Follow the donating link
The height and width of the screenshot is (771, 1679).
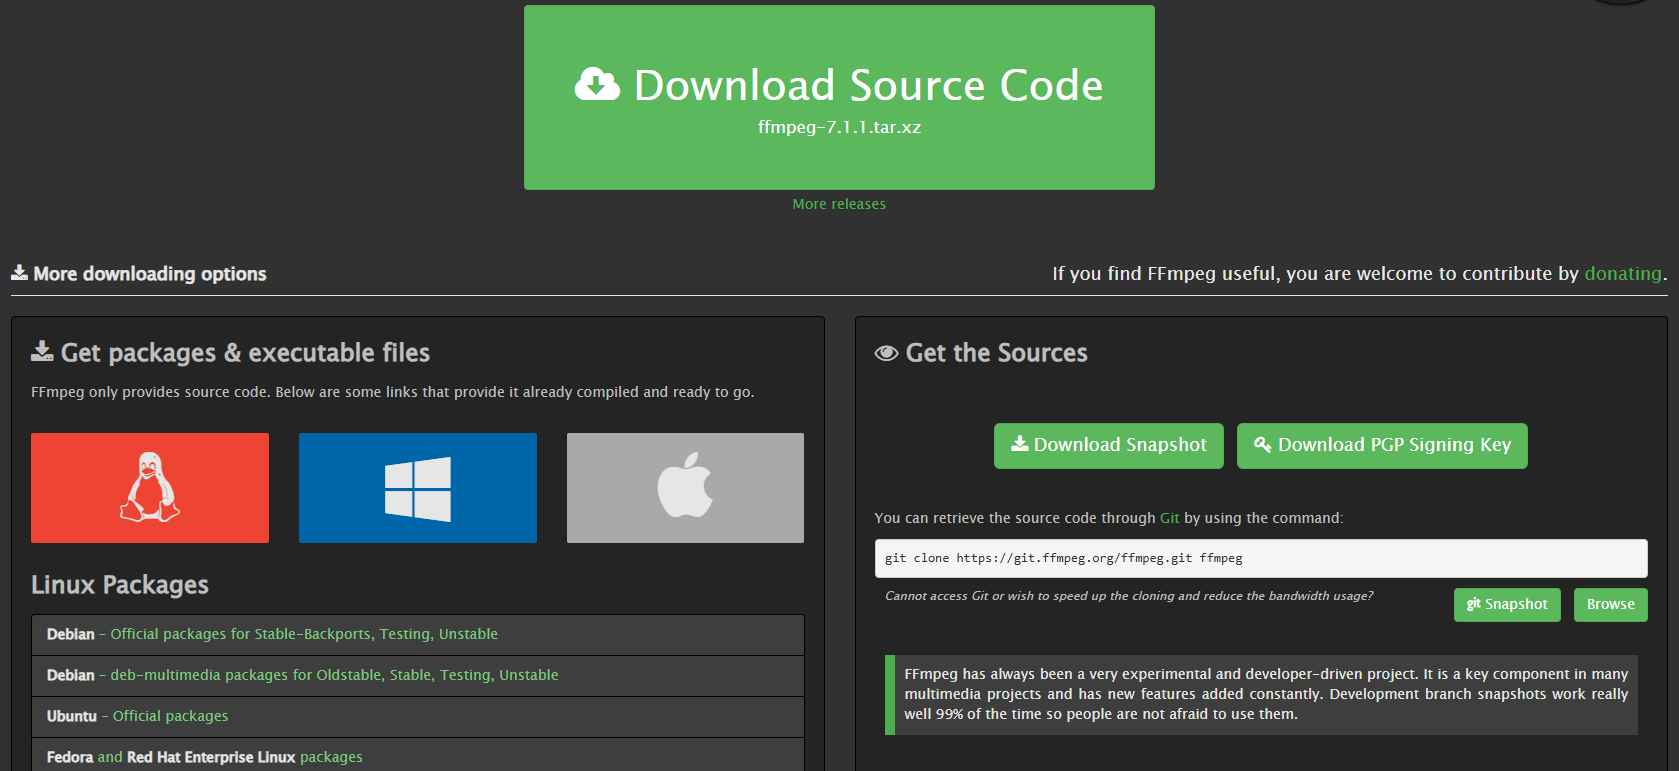(x=1623, y=273)
